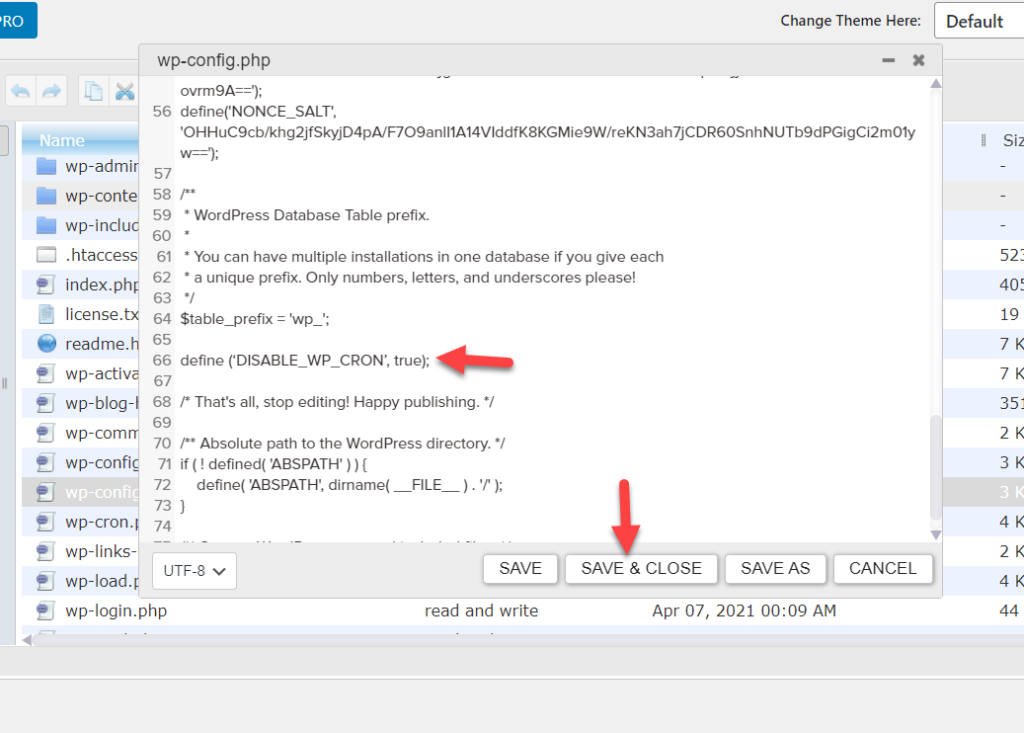Click the wp-config.php dialog title
Image resolution: width=1024 pixels, height=733 pixels.
tap(214, 60)
